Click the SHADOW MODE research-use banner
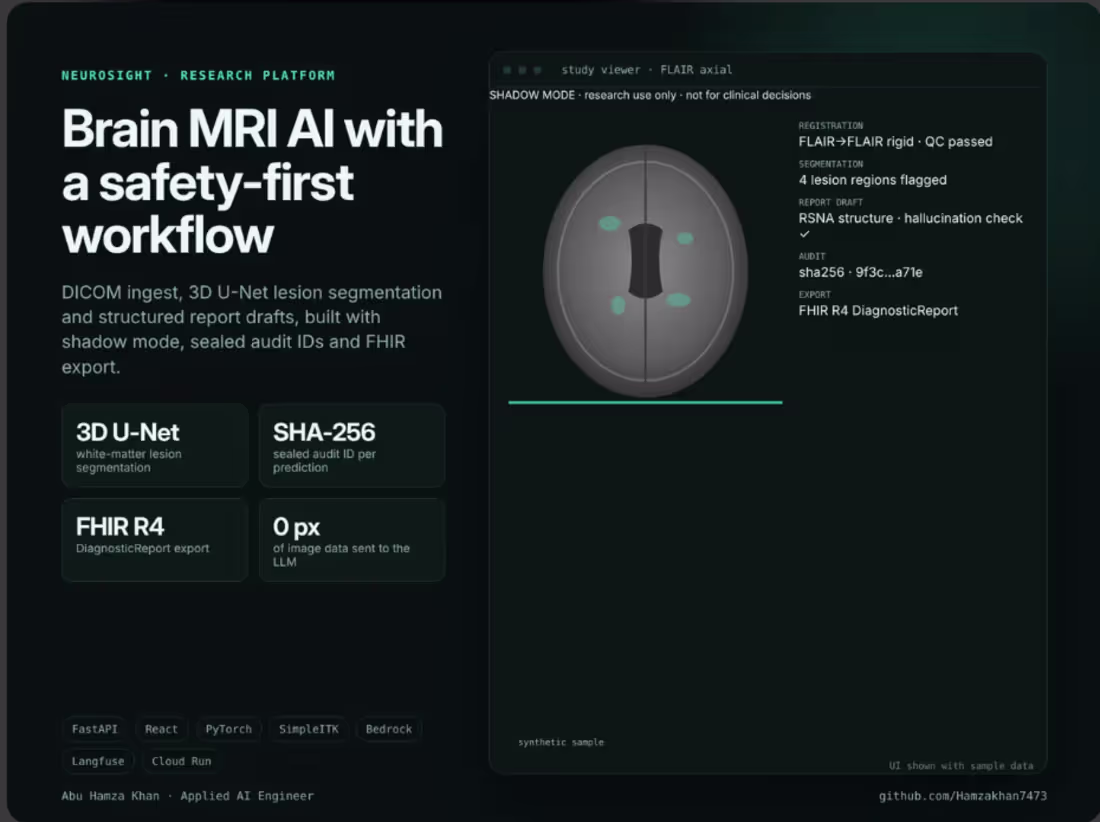The height and width of the screenshot is (822, 1100). tap(650, 95)
